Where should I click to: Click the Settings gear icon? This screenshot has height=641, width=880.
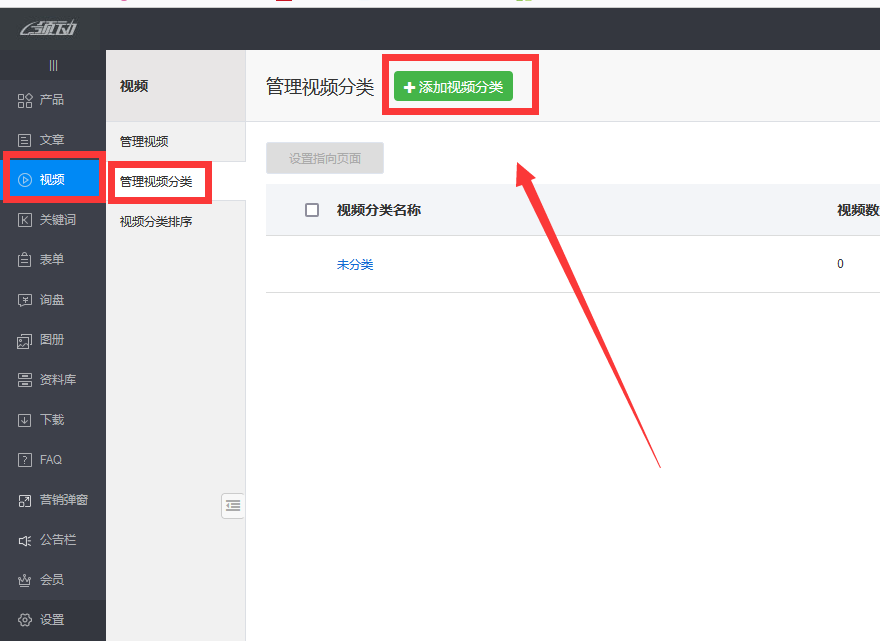tap(25, 620)
